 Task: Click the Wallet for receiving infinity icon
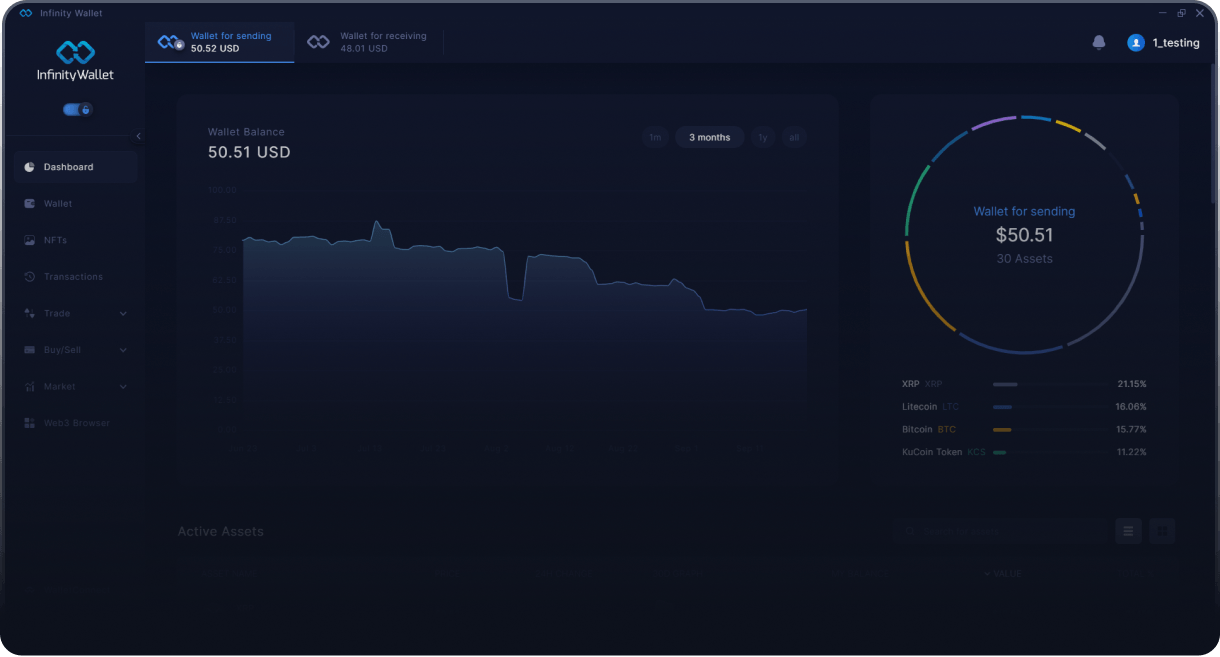(318, 42)
